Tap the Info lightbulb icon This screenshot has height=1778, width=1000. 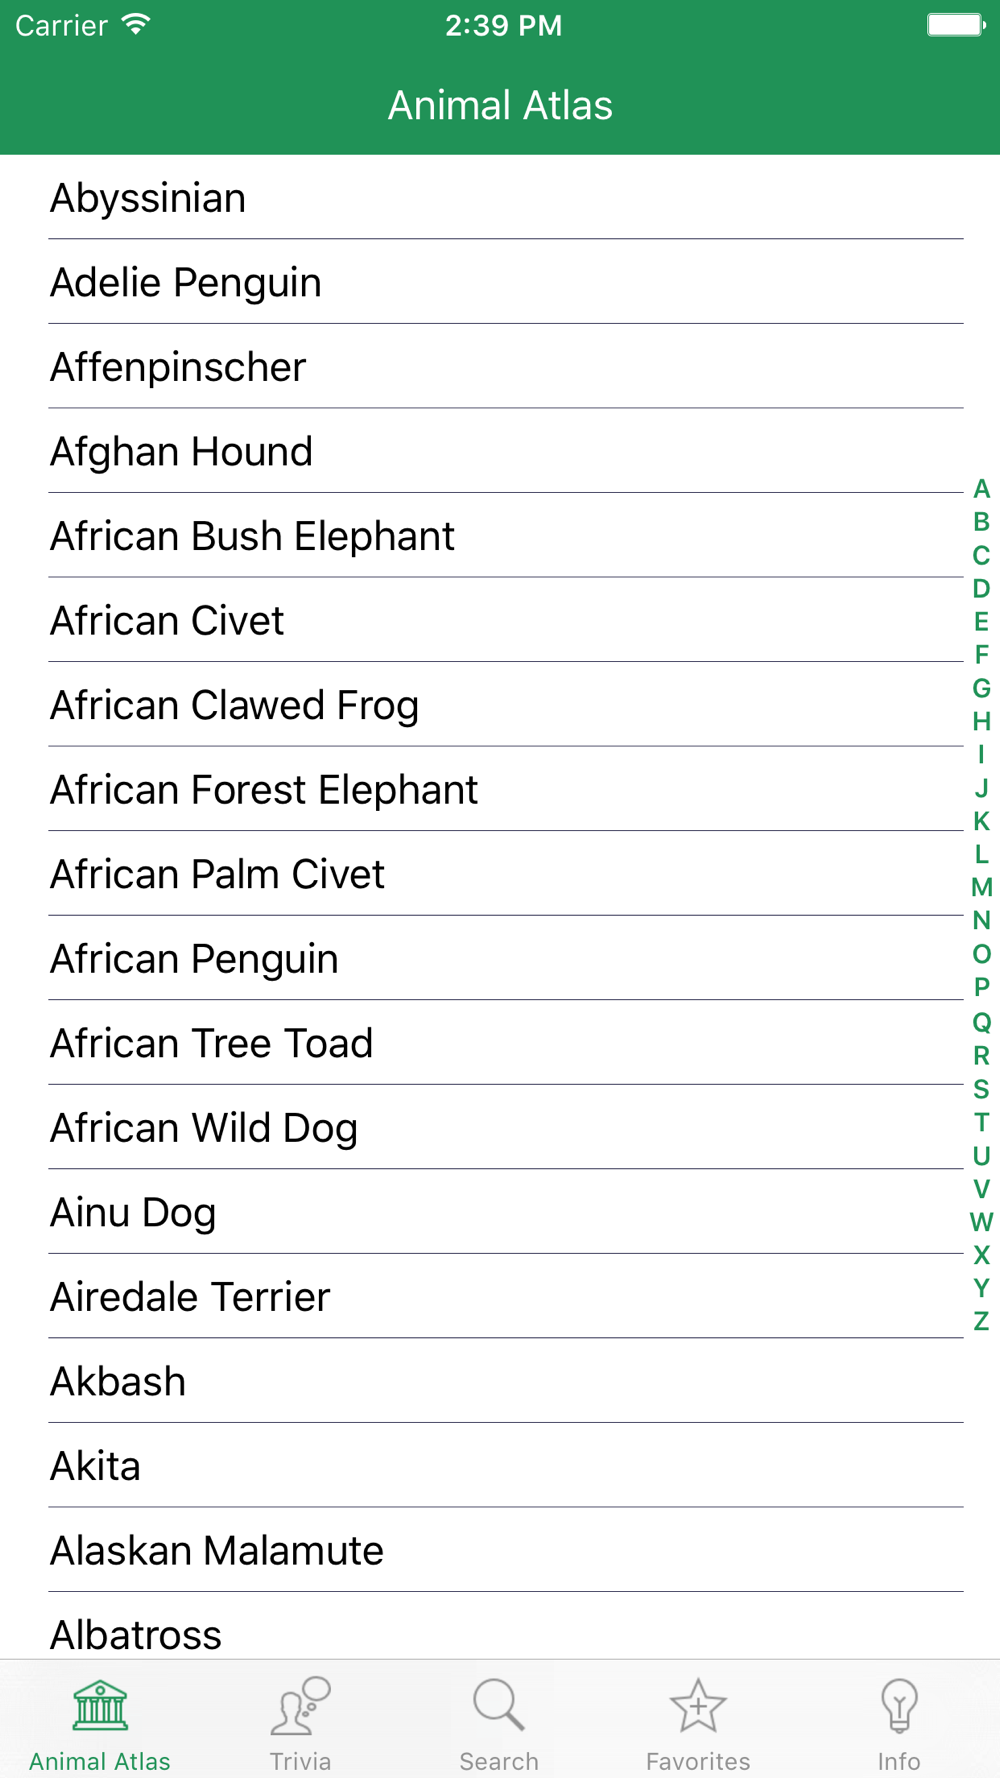[x=899, y=1706]
